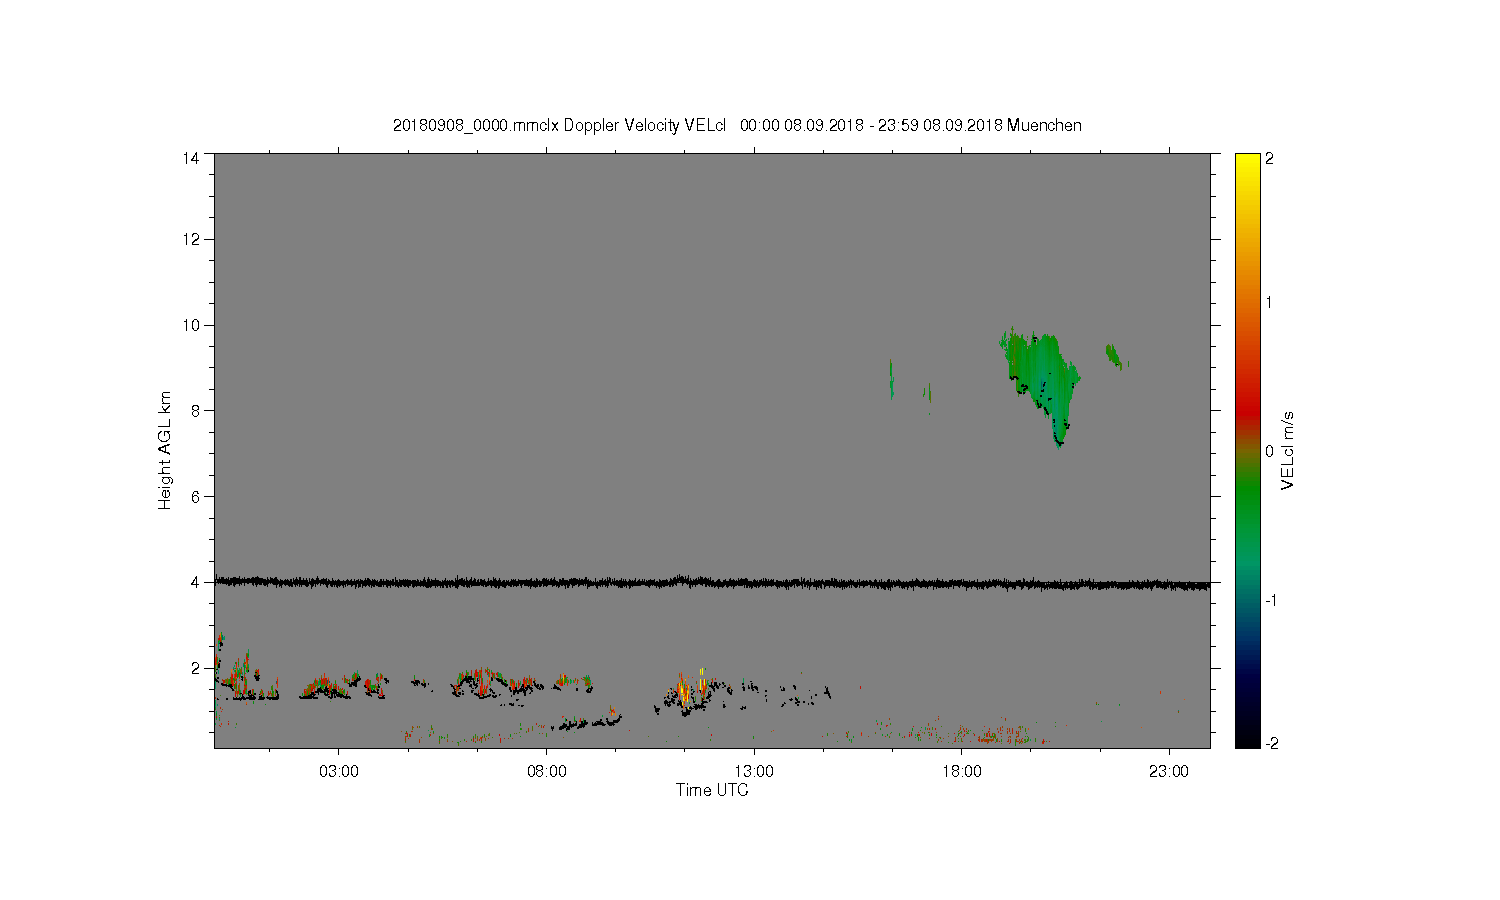Click the height tick label 10
This screenshot has width=1500, height=900.
tap(191, 325)
